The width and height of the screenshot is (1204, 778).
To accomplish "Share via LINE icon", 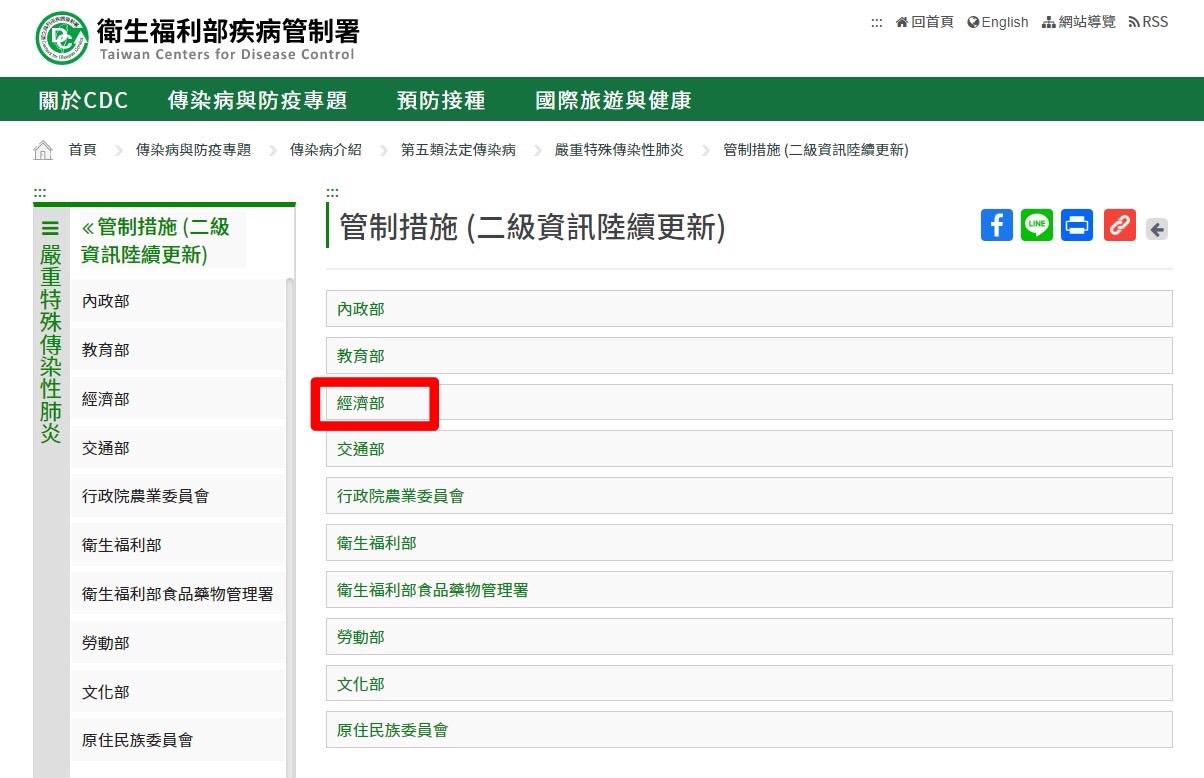I will coord(1037,225).
